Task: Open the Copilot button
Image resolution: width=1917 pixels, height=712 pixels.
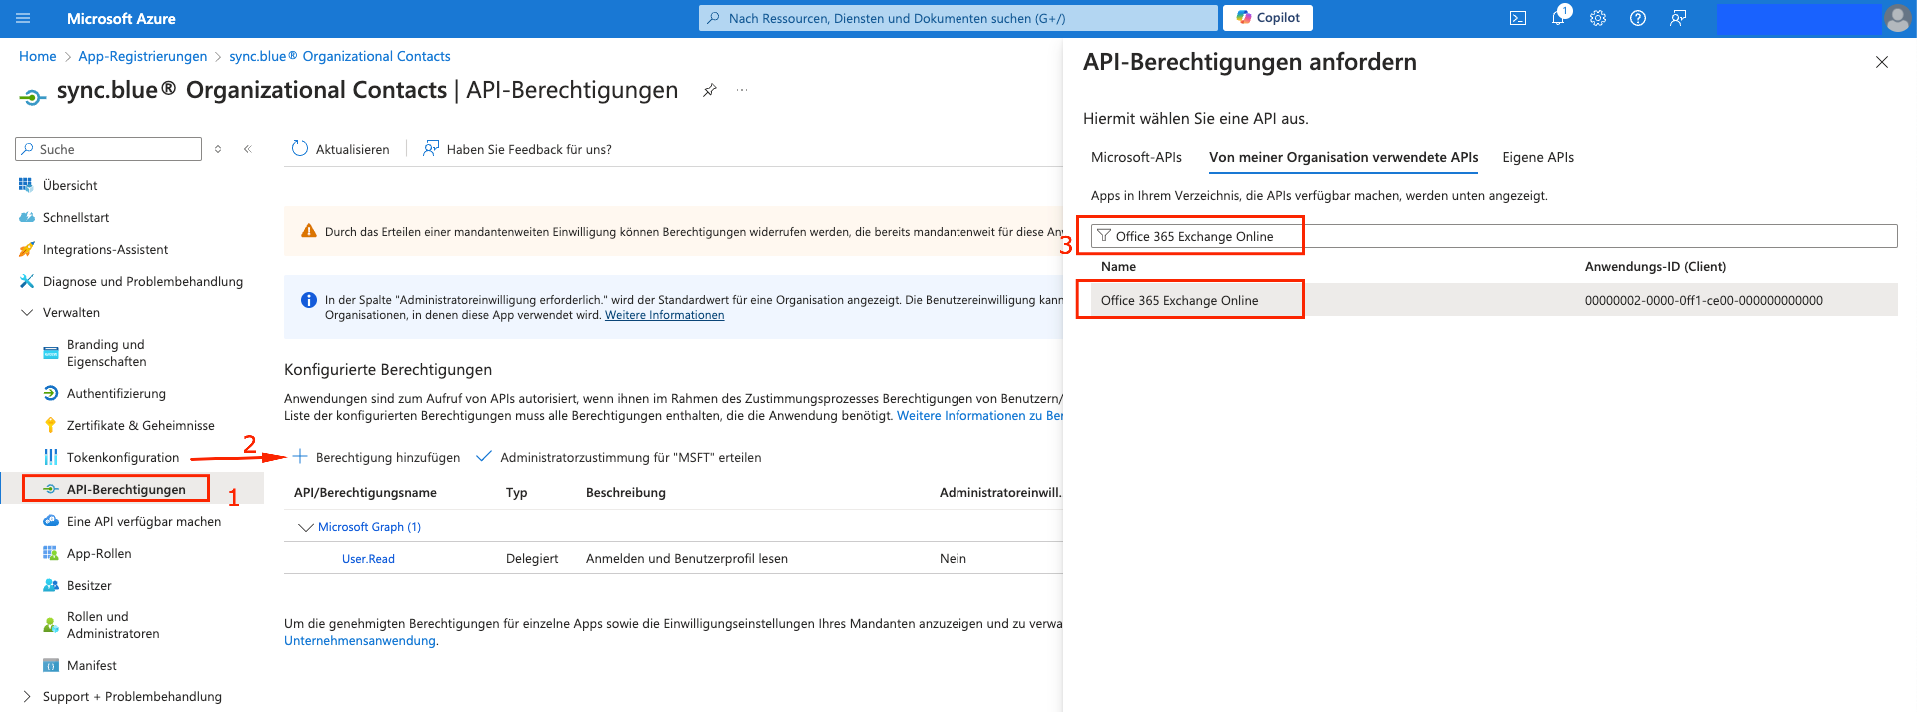Action: coord(1268,18)
